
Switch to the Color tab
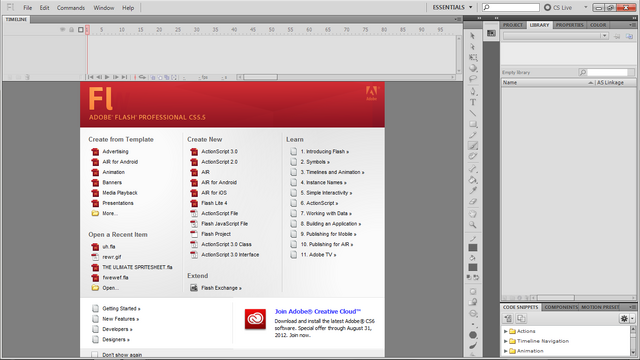[x=598, y=25]
